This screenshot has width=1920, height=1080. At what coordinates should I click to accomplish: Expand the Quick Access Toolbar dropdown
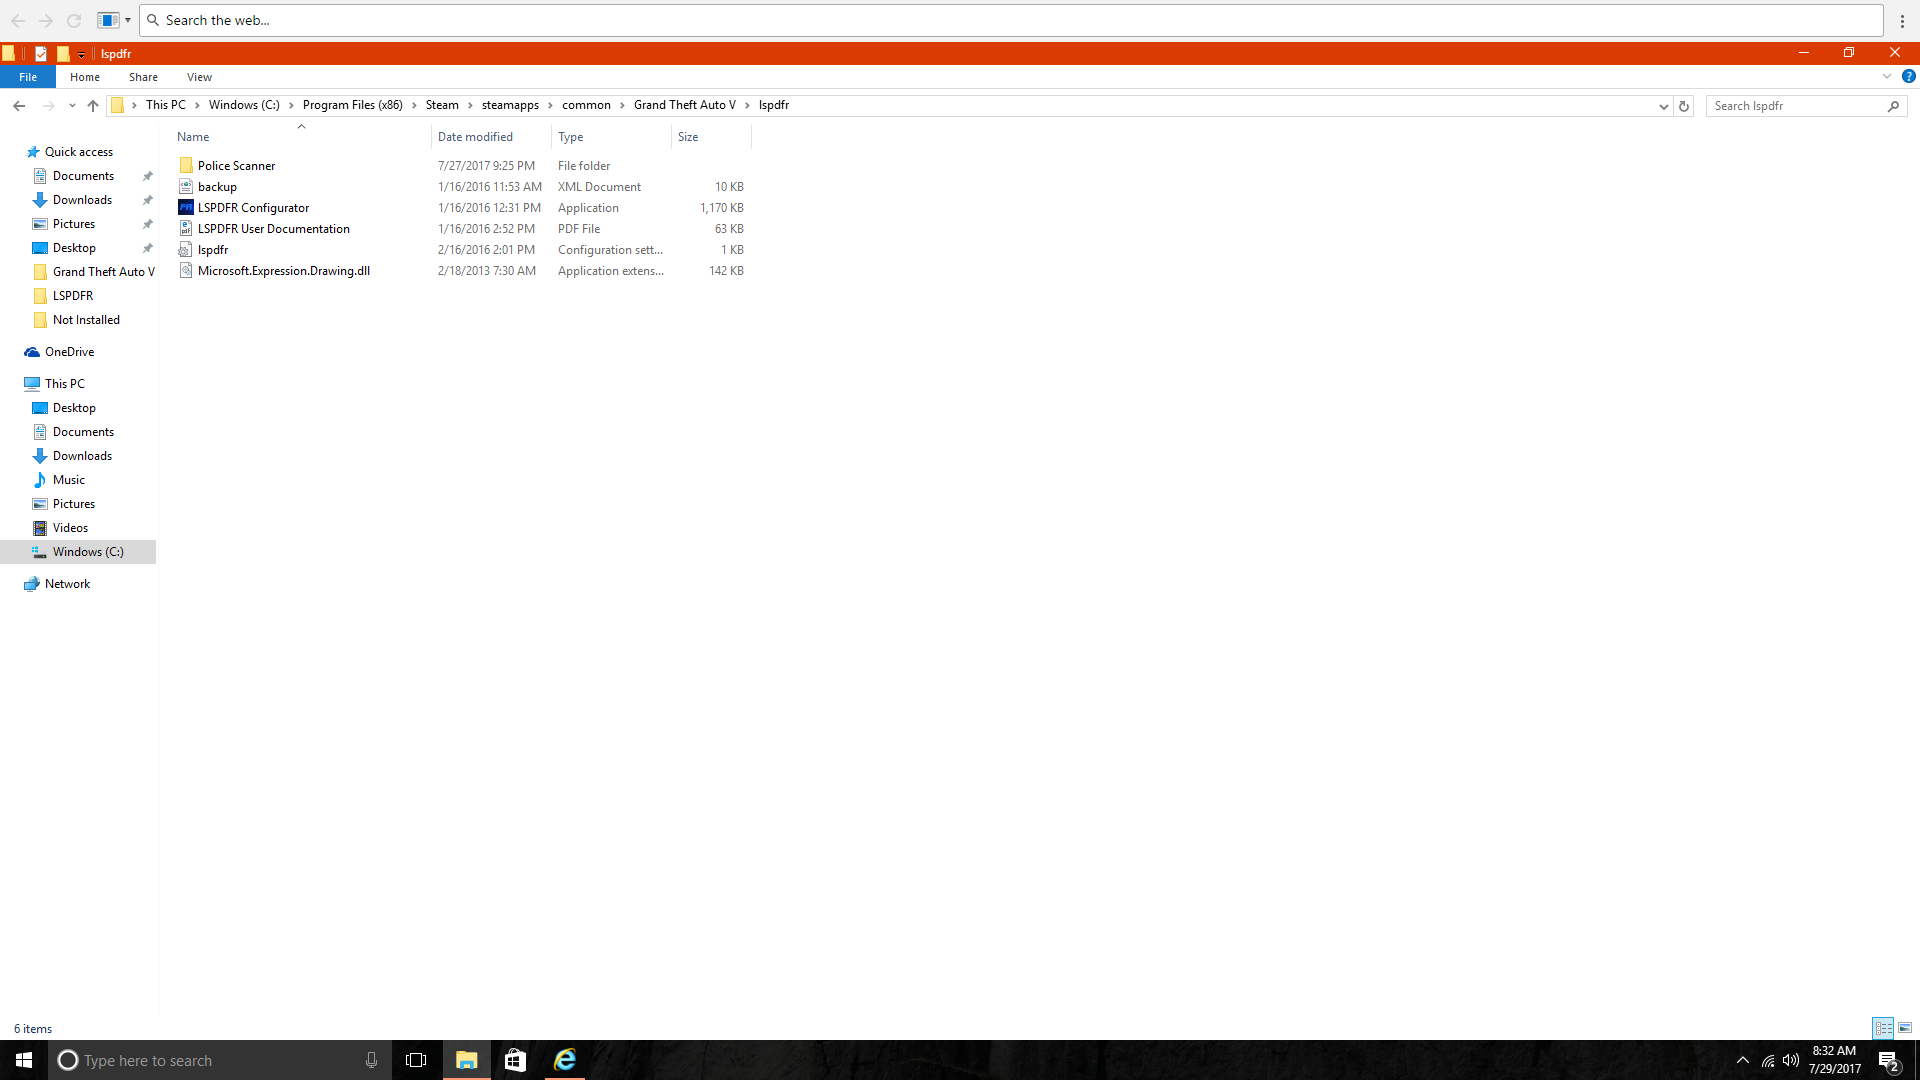[82, 54]
